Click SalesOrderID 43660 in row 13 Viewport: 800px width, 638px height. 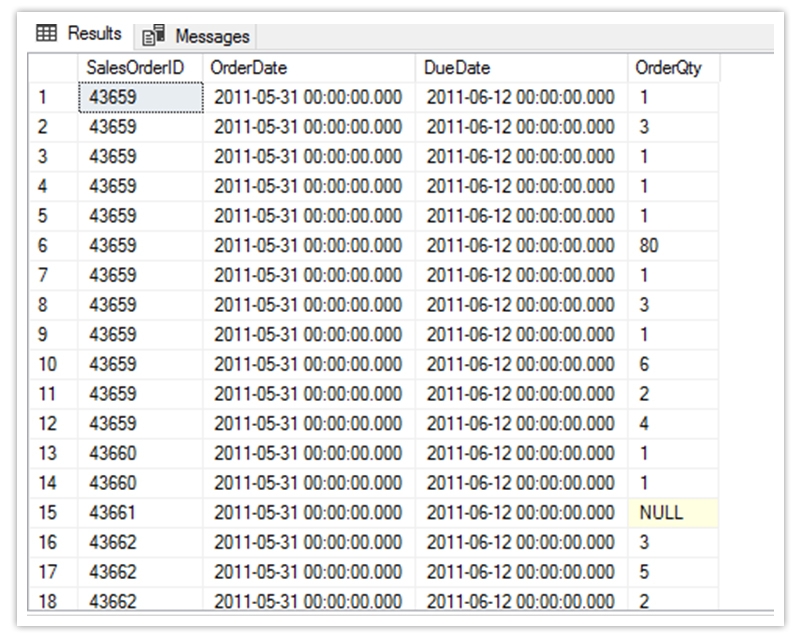pyautogui.click(x=140, y=453)
